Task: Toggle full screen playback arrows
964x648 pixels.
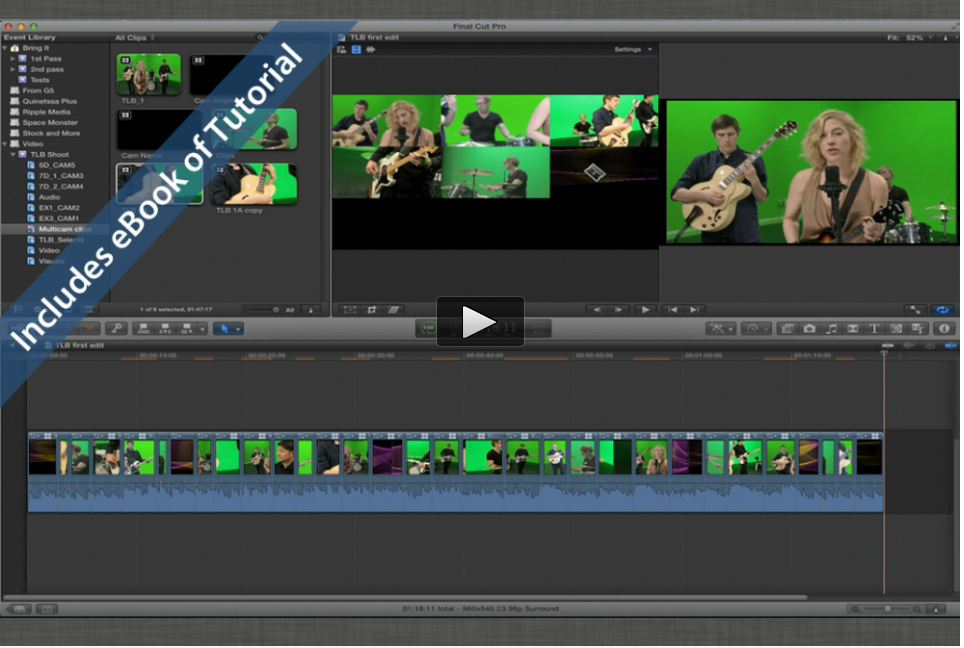Action: [x=915, y=310]
